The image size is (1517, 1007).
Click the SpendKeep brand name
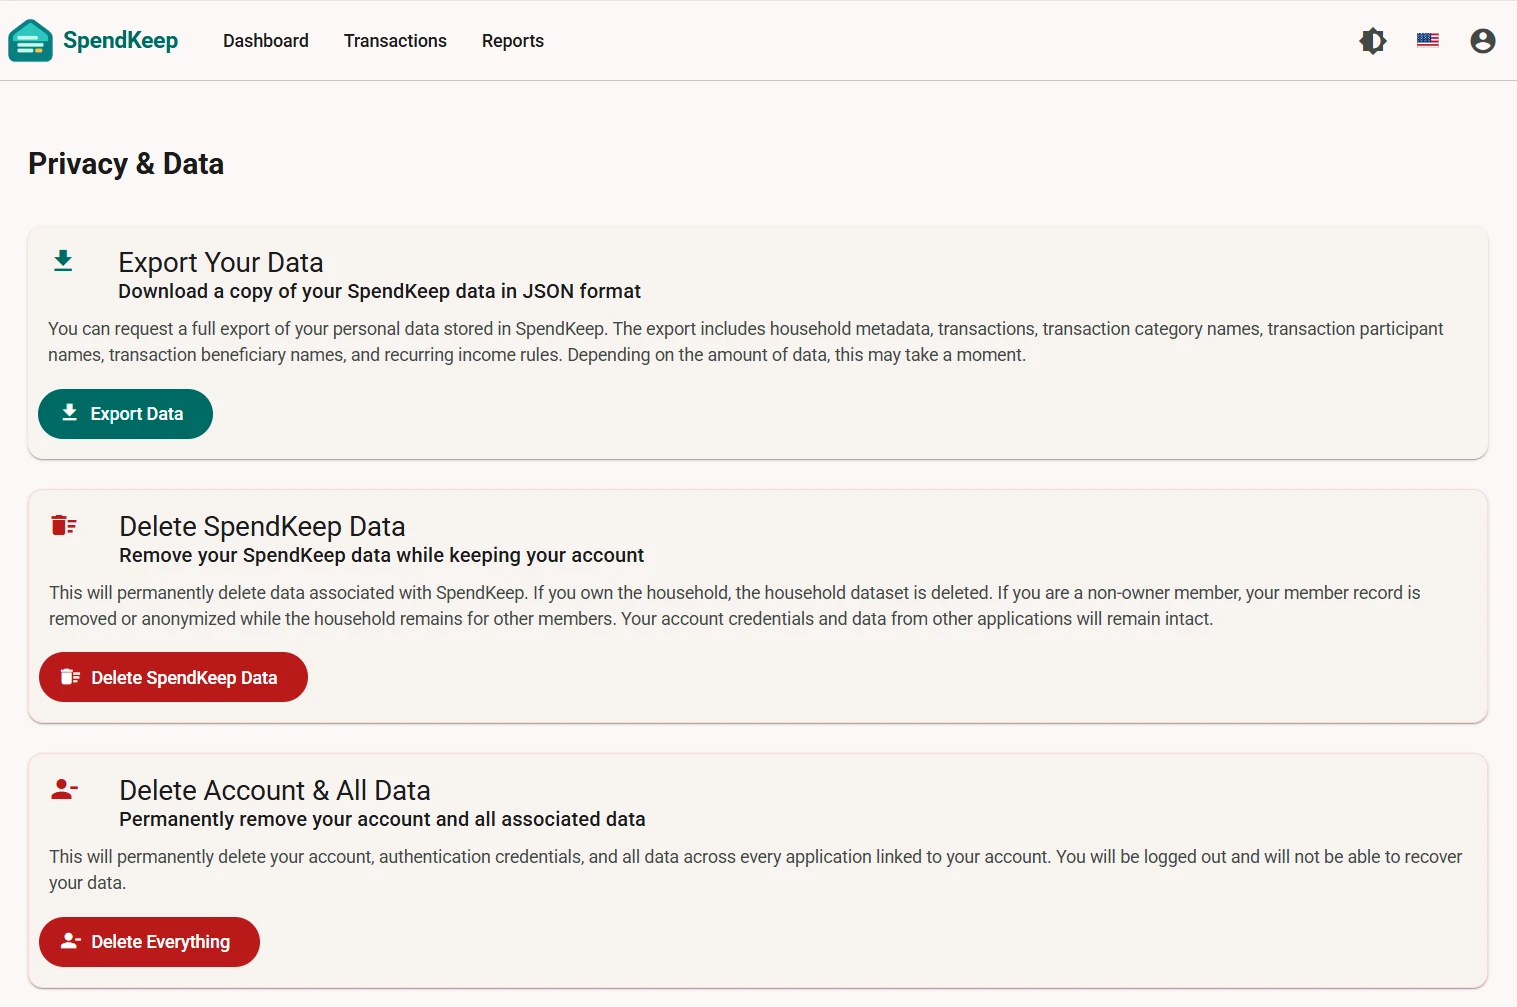point(120,40)
